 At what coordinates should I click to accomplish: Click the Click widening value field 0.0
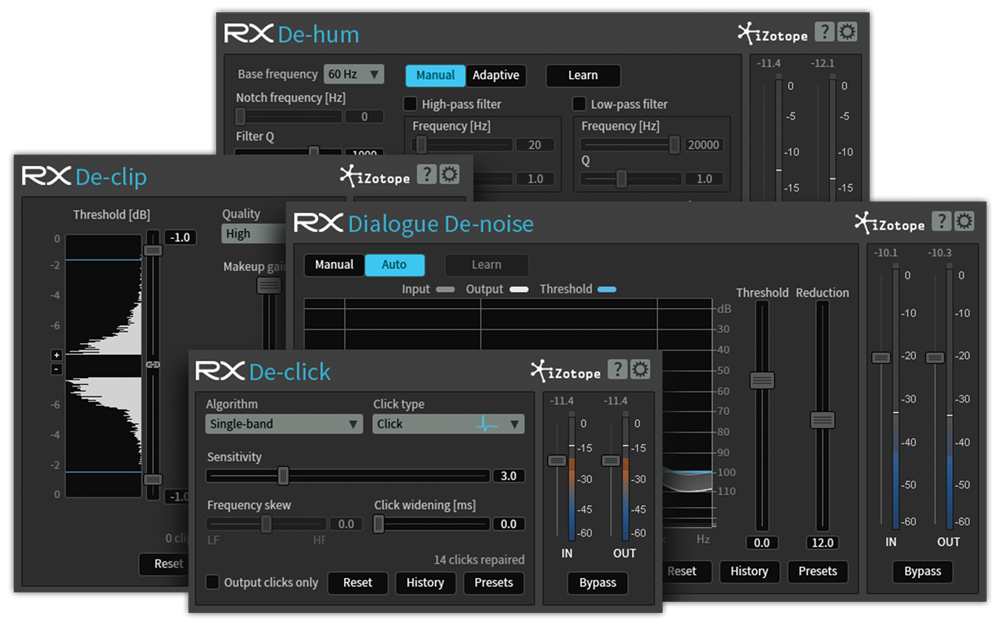(508, 524)
